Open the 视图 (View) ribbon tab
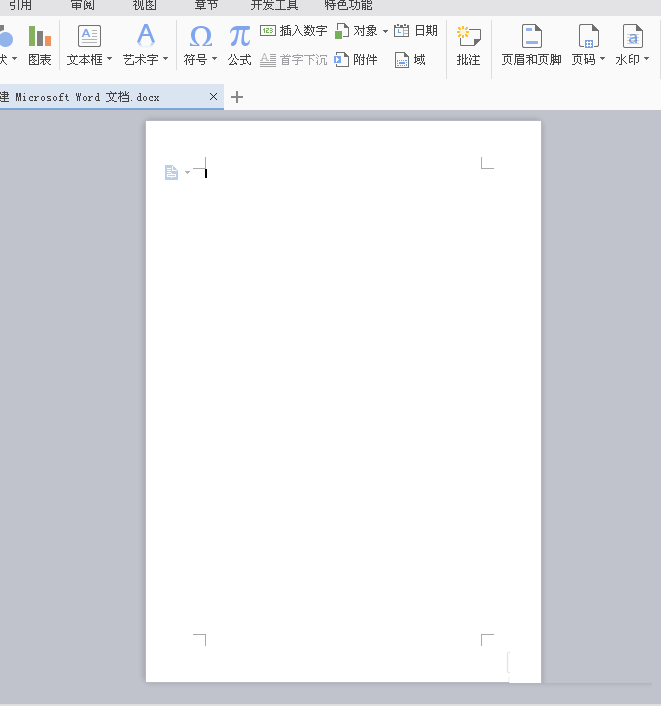This screenshot has height=706, width=661. (145, 5)
